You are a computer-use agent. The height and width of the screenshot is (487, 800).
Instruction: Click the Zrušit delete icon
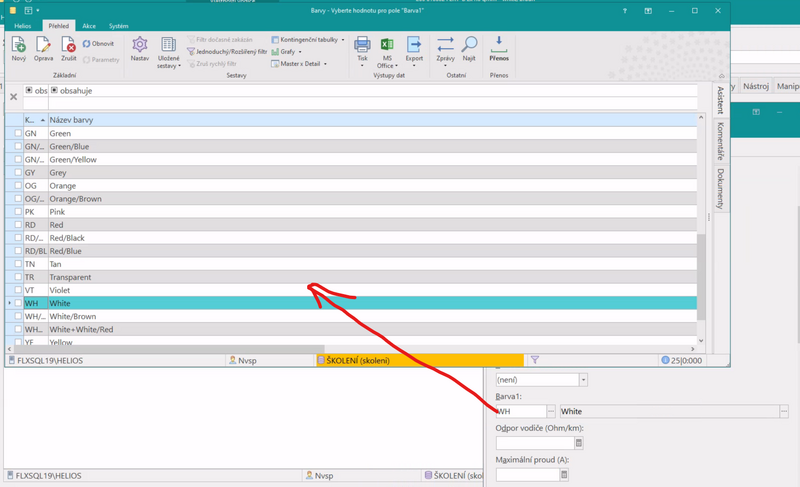tap(68, 45)
